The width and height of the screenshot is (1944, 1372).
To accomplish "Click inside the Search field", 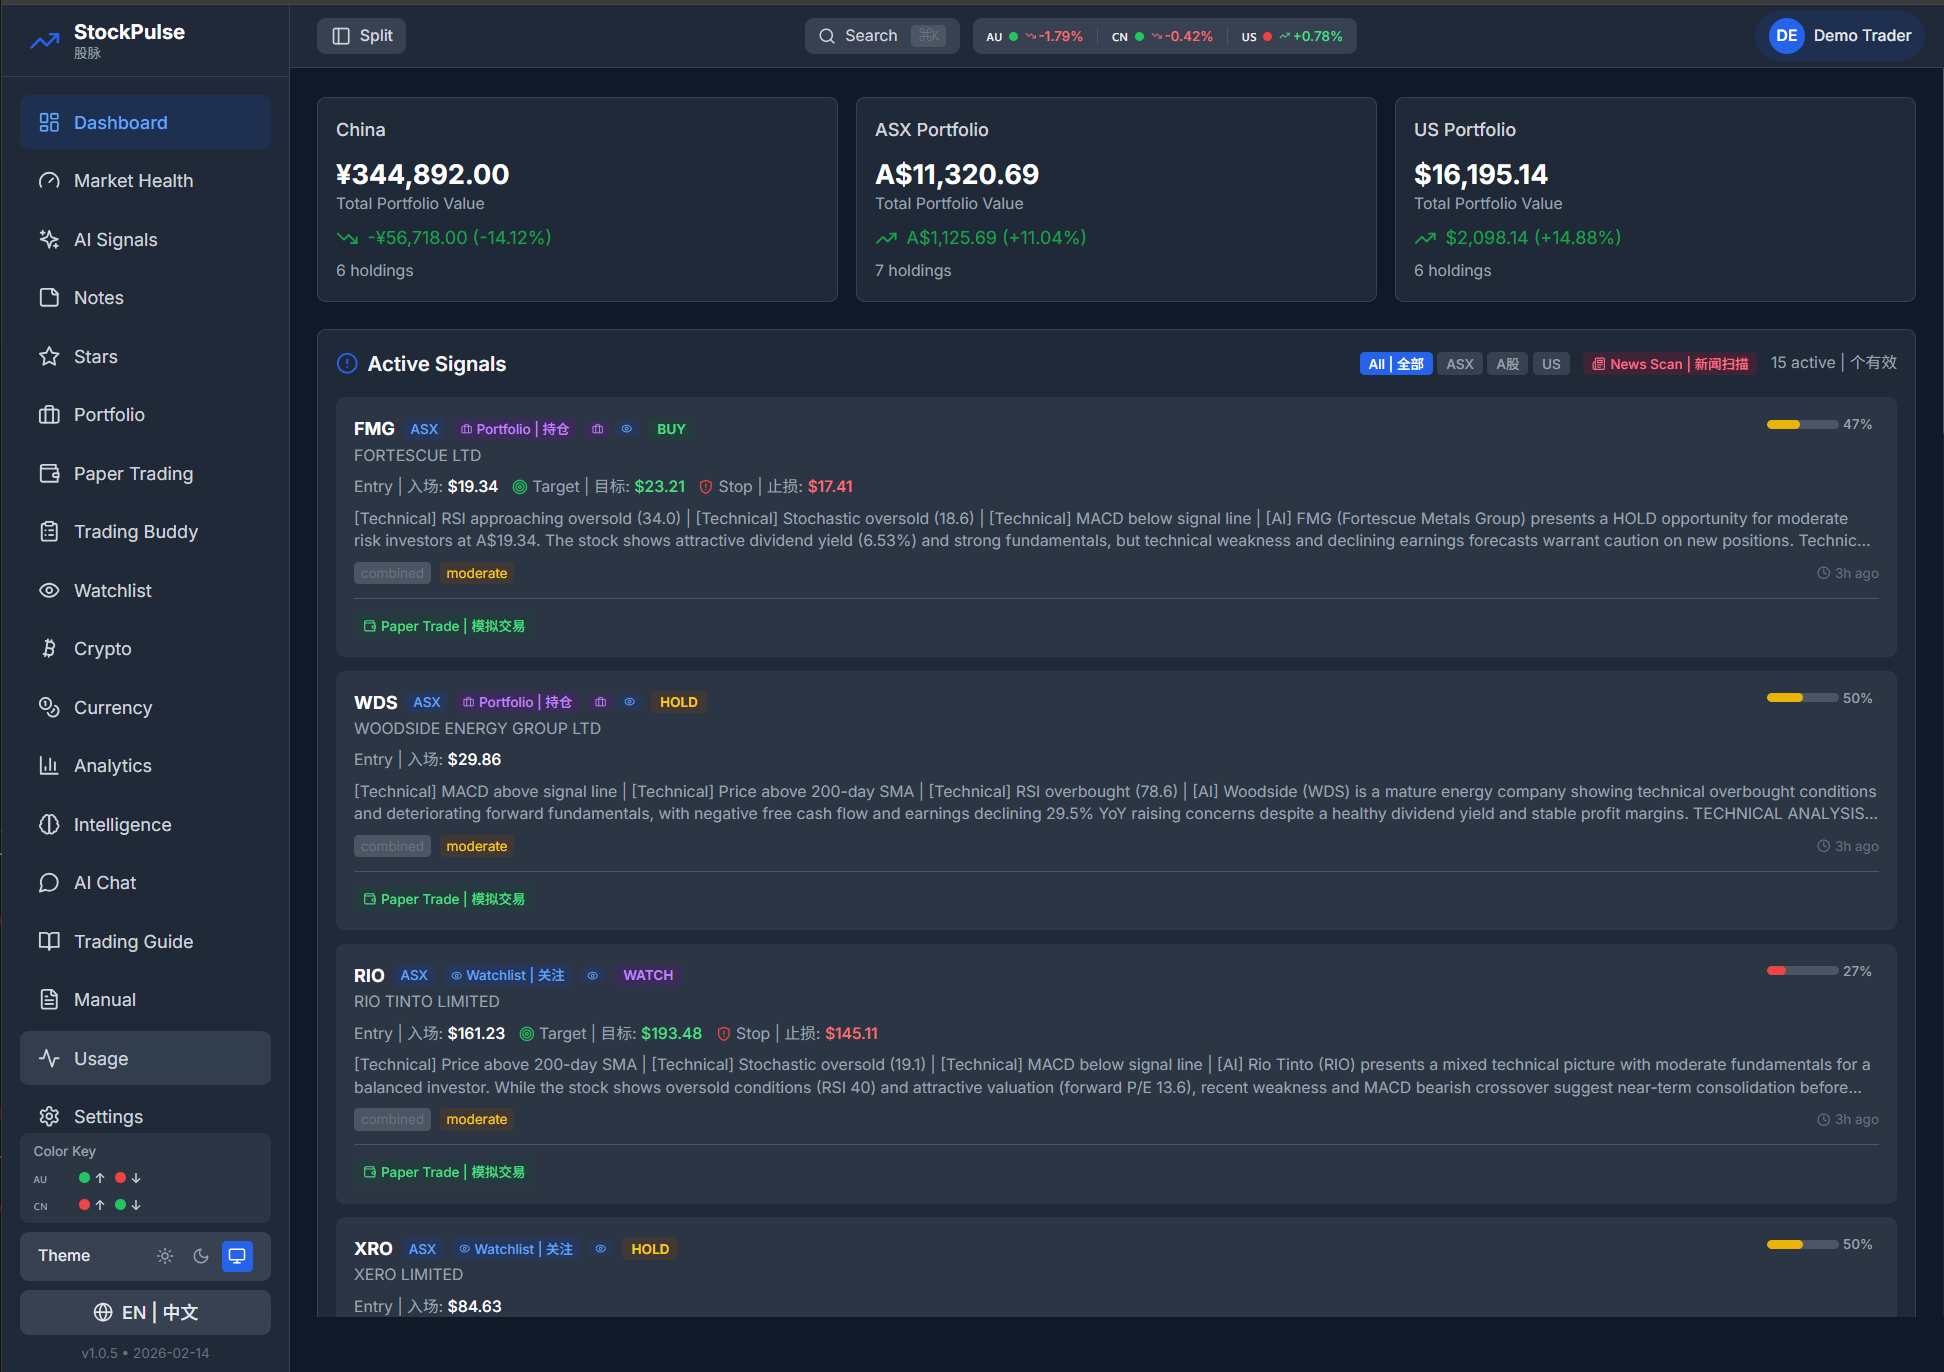I will click(x=880, y=35).
